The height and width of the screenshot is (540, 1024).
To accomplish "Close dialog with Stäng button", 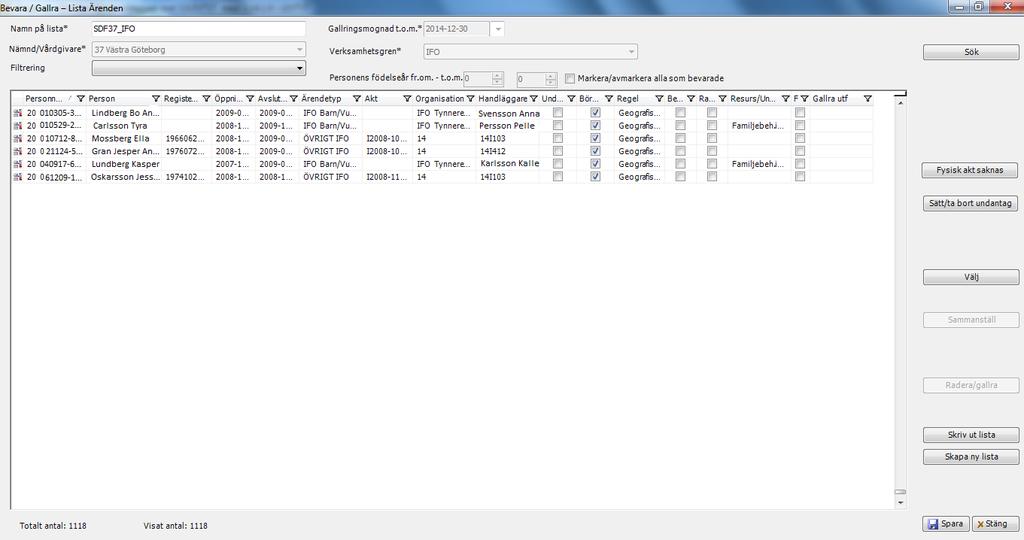I will click(x=995, y=524).
